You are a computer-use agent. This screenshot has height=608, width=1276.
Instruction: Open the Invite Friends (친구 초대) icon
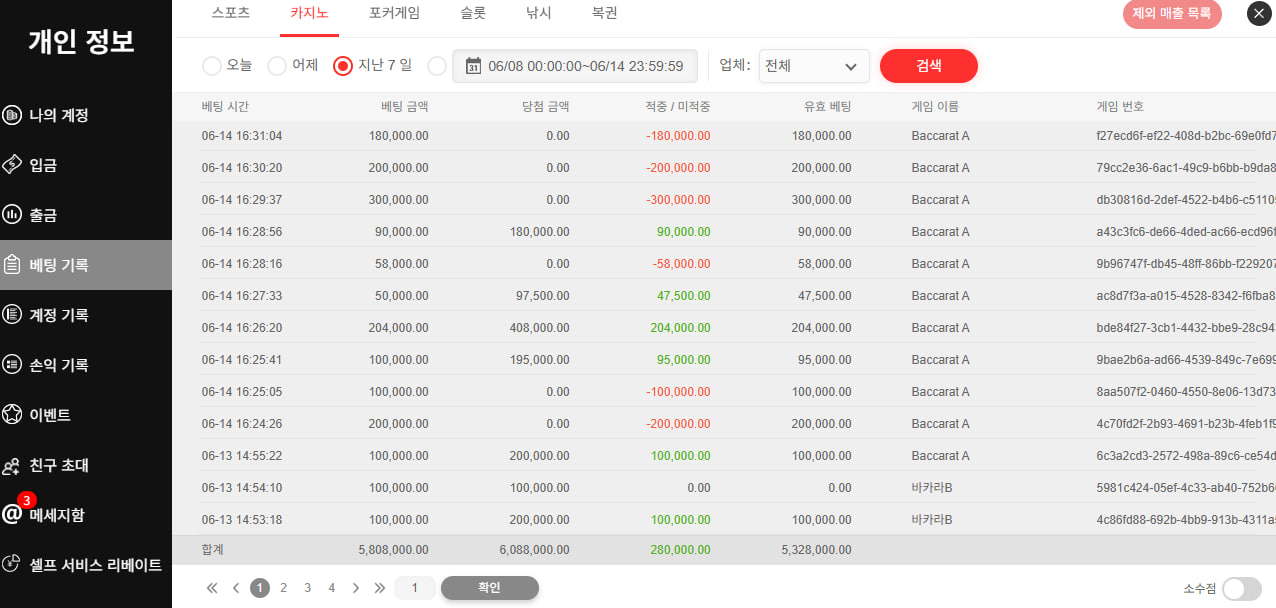(12, 466)
